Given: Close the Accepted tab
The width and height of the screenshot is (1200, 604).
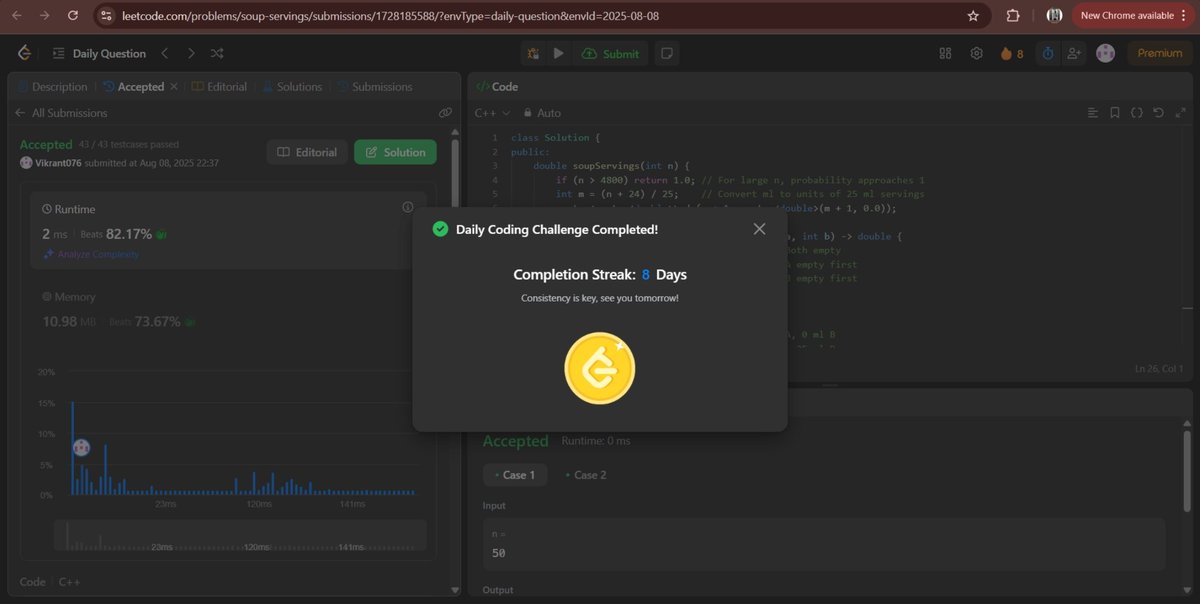Looking at the screenshot, I should point(174,87).
